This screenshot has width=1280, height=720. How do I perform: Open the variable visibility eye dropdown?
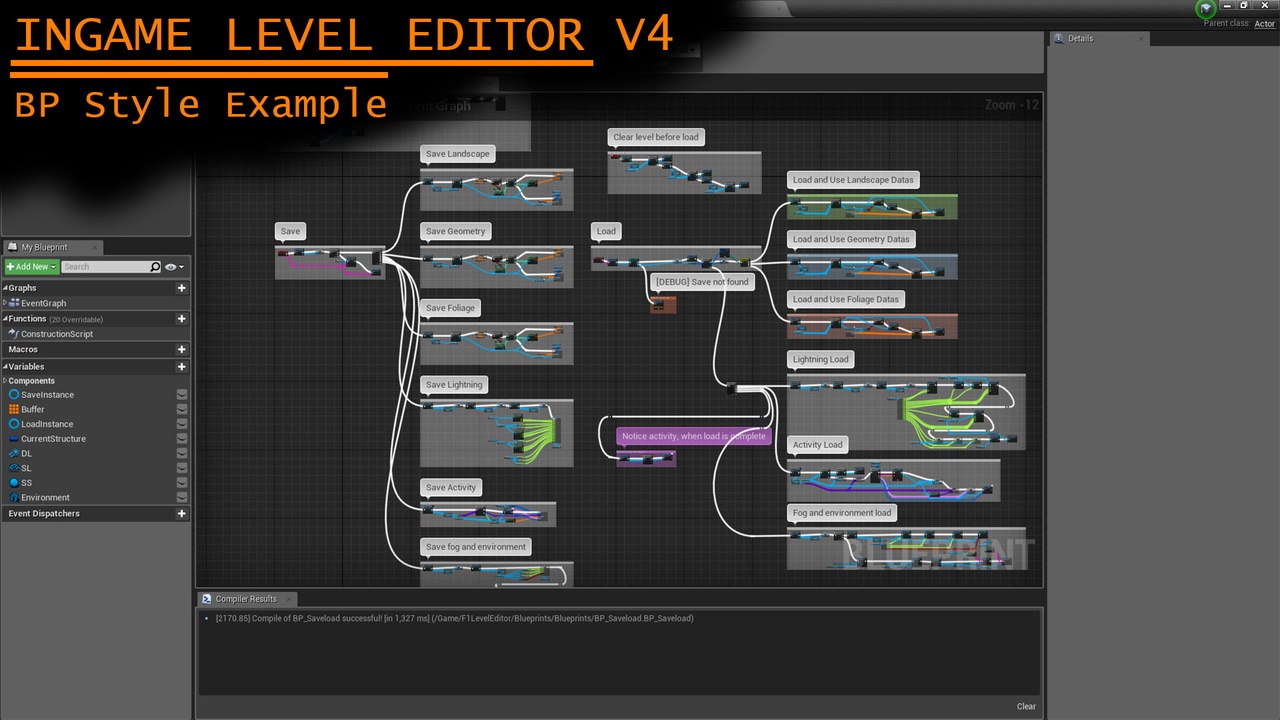coord(172,267)
